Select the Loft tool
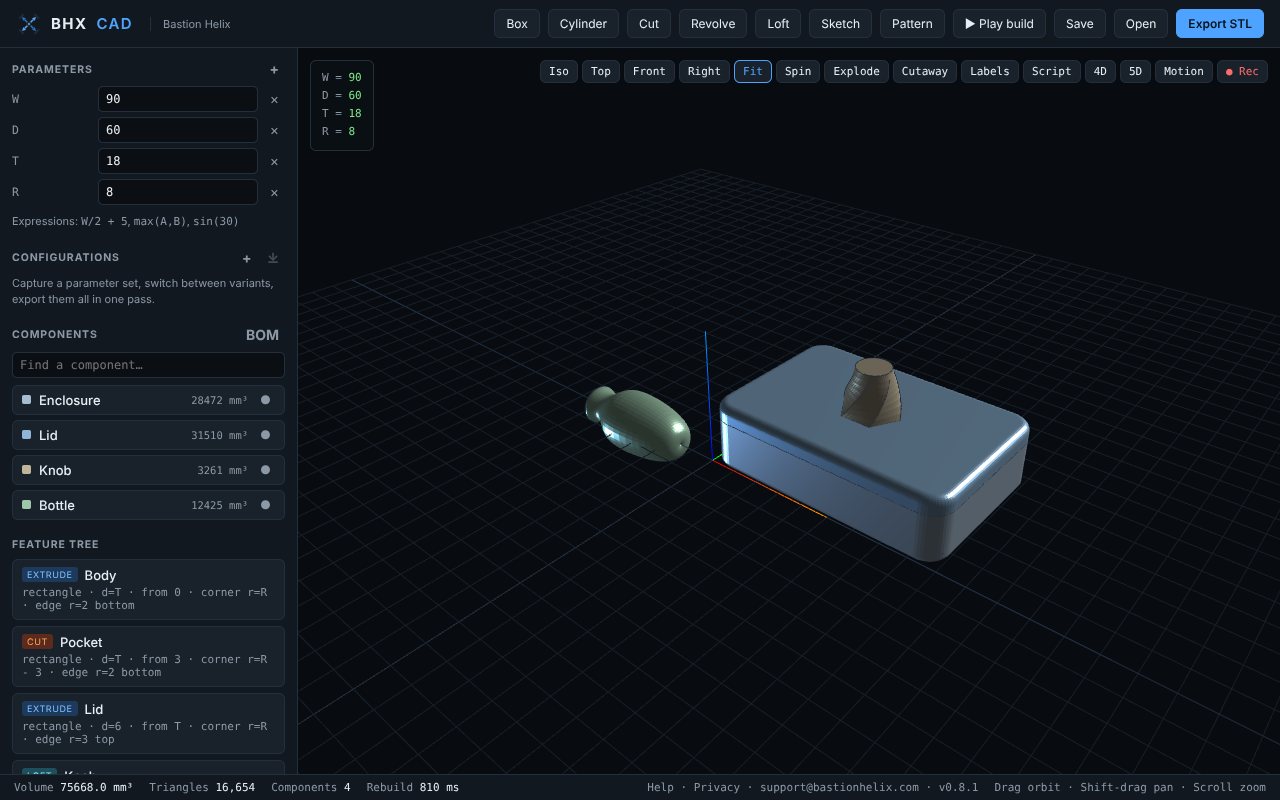The width and height of the screenshot is (1280, 800). coord(778,24)
